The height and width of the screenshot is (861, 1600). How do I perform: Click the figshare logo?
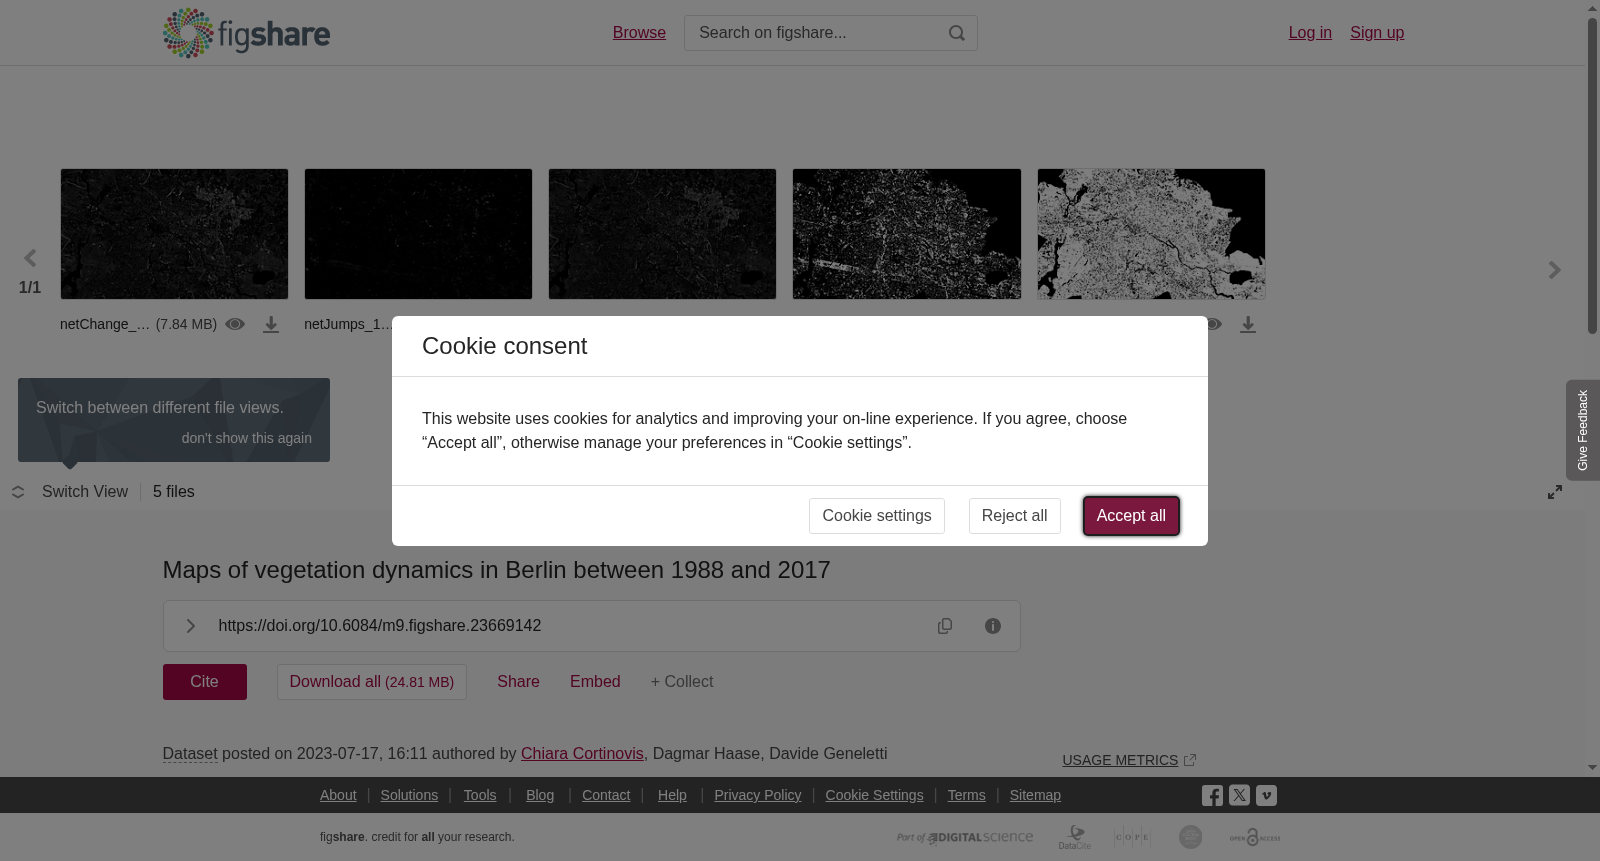pos(246,33)
